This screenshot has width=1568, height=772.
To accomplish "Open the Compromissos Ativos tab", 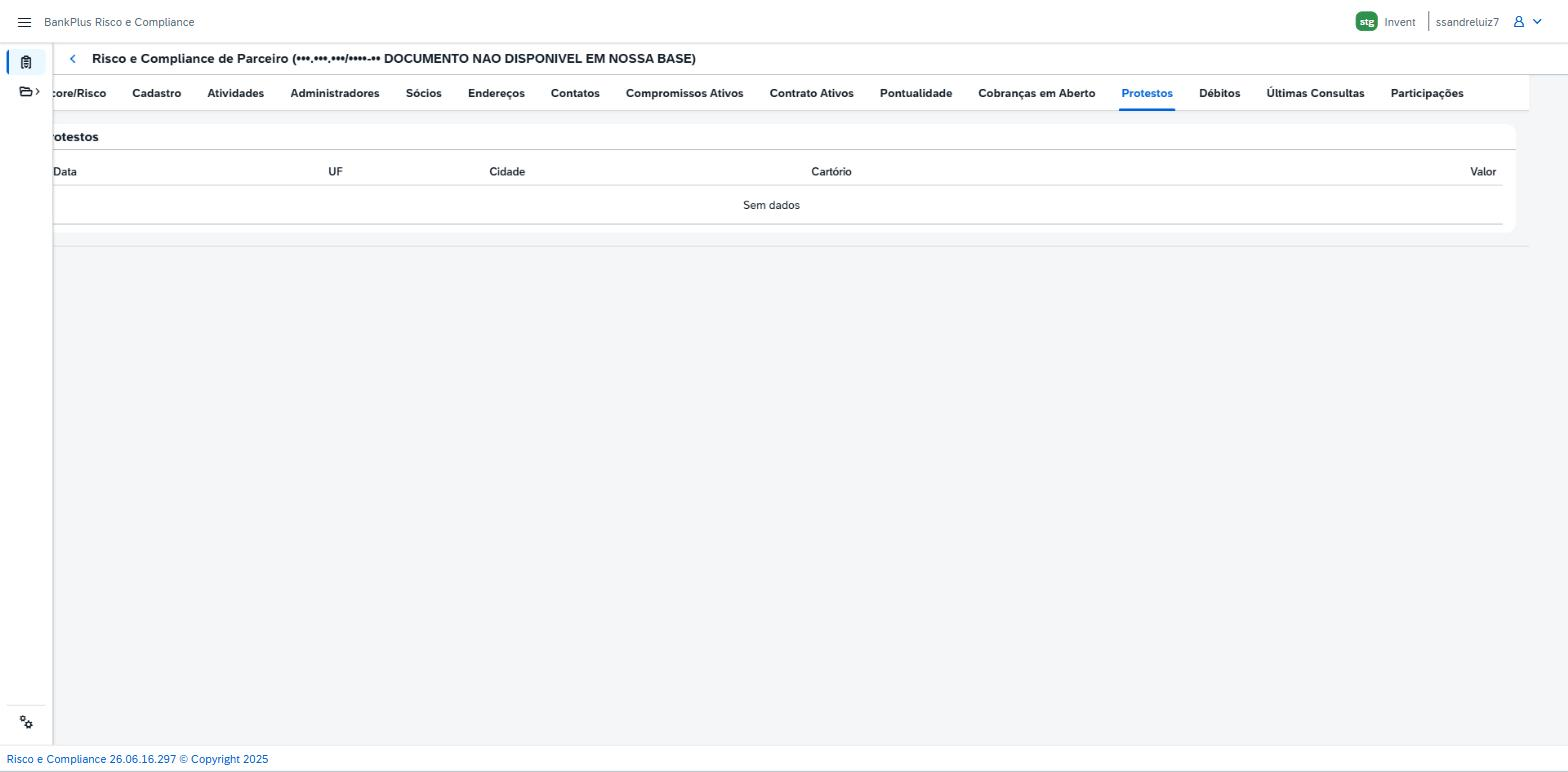I will point(685,93).
